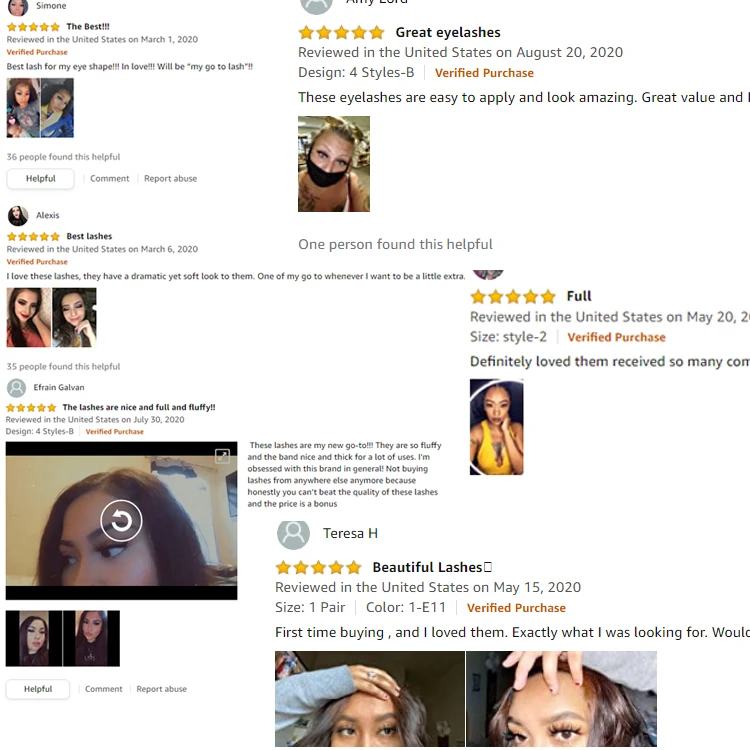Click Teresa H's default avatar icon

(x=293, y=534)
